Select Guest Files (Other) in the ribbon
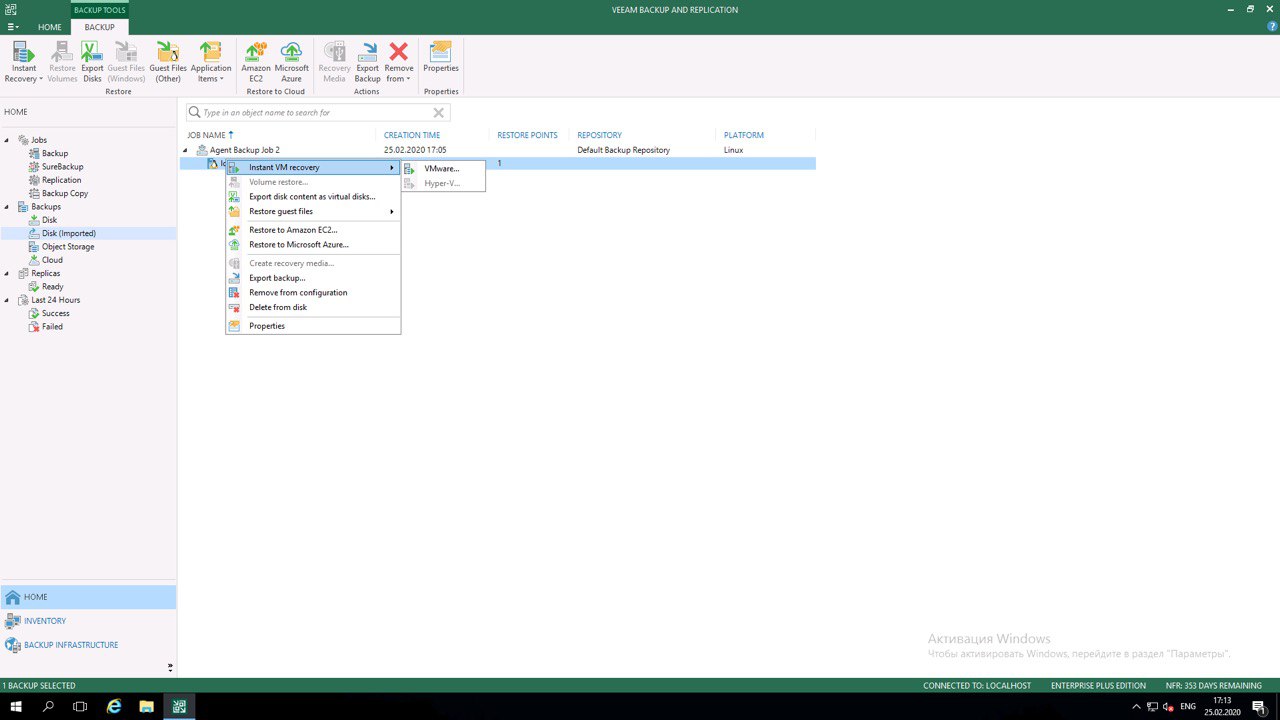 point(168,63)
